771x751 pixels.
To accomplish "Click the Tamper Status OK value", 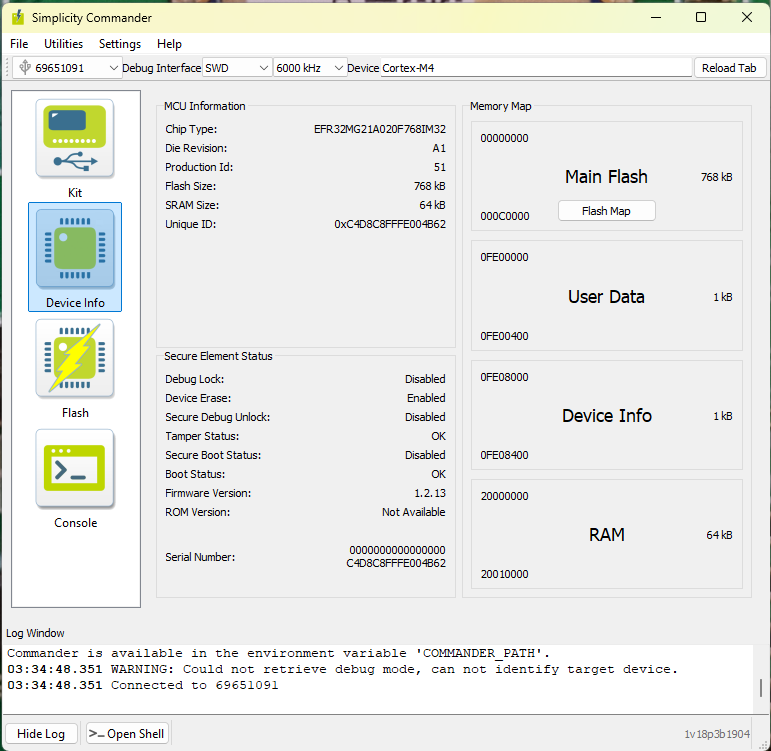I will 438,436.
